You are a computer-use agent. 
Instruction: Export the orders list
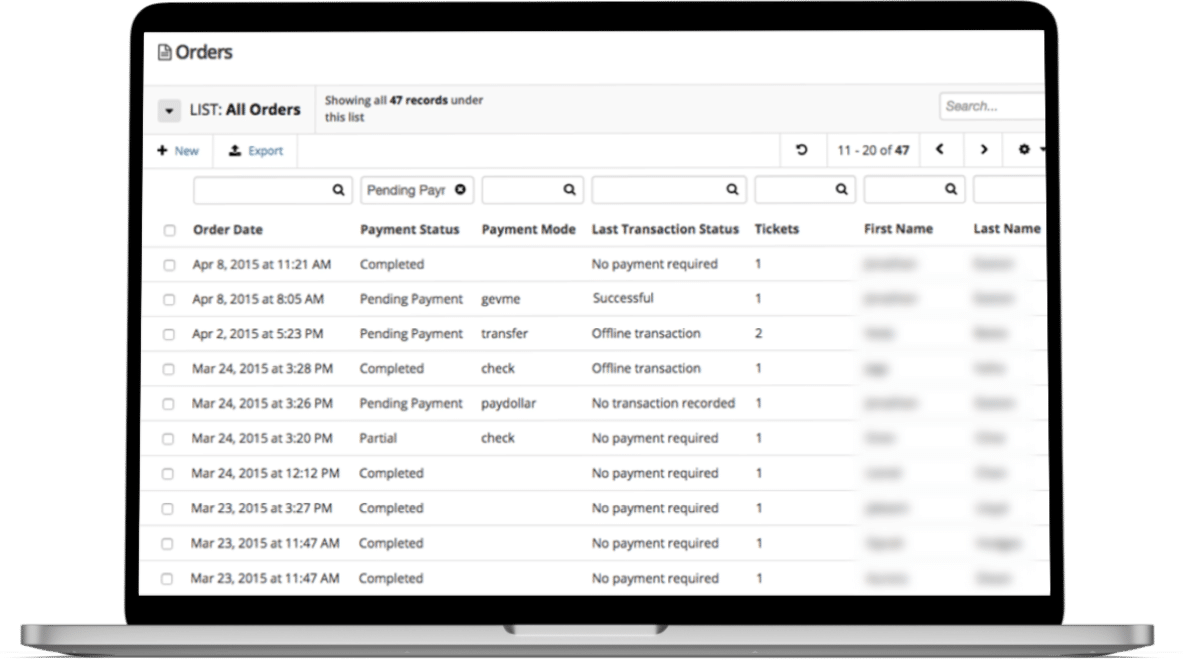(x=256, y=151)
